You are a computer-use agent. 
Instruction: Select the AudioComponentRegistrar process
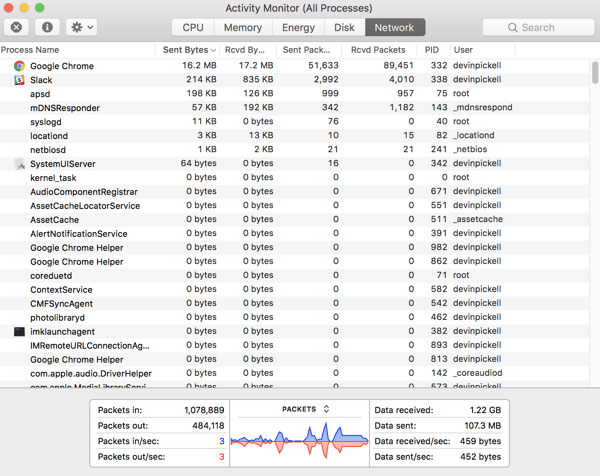(84, 192)
